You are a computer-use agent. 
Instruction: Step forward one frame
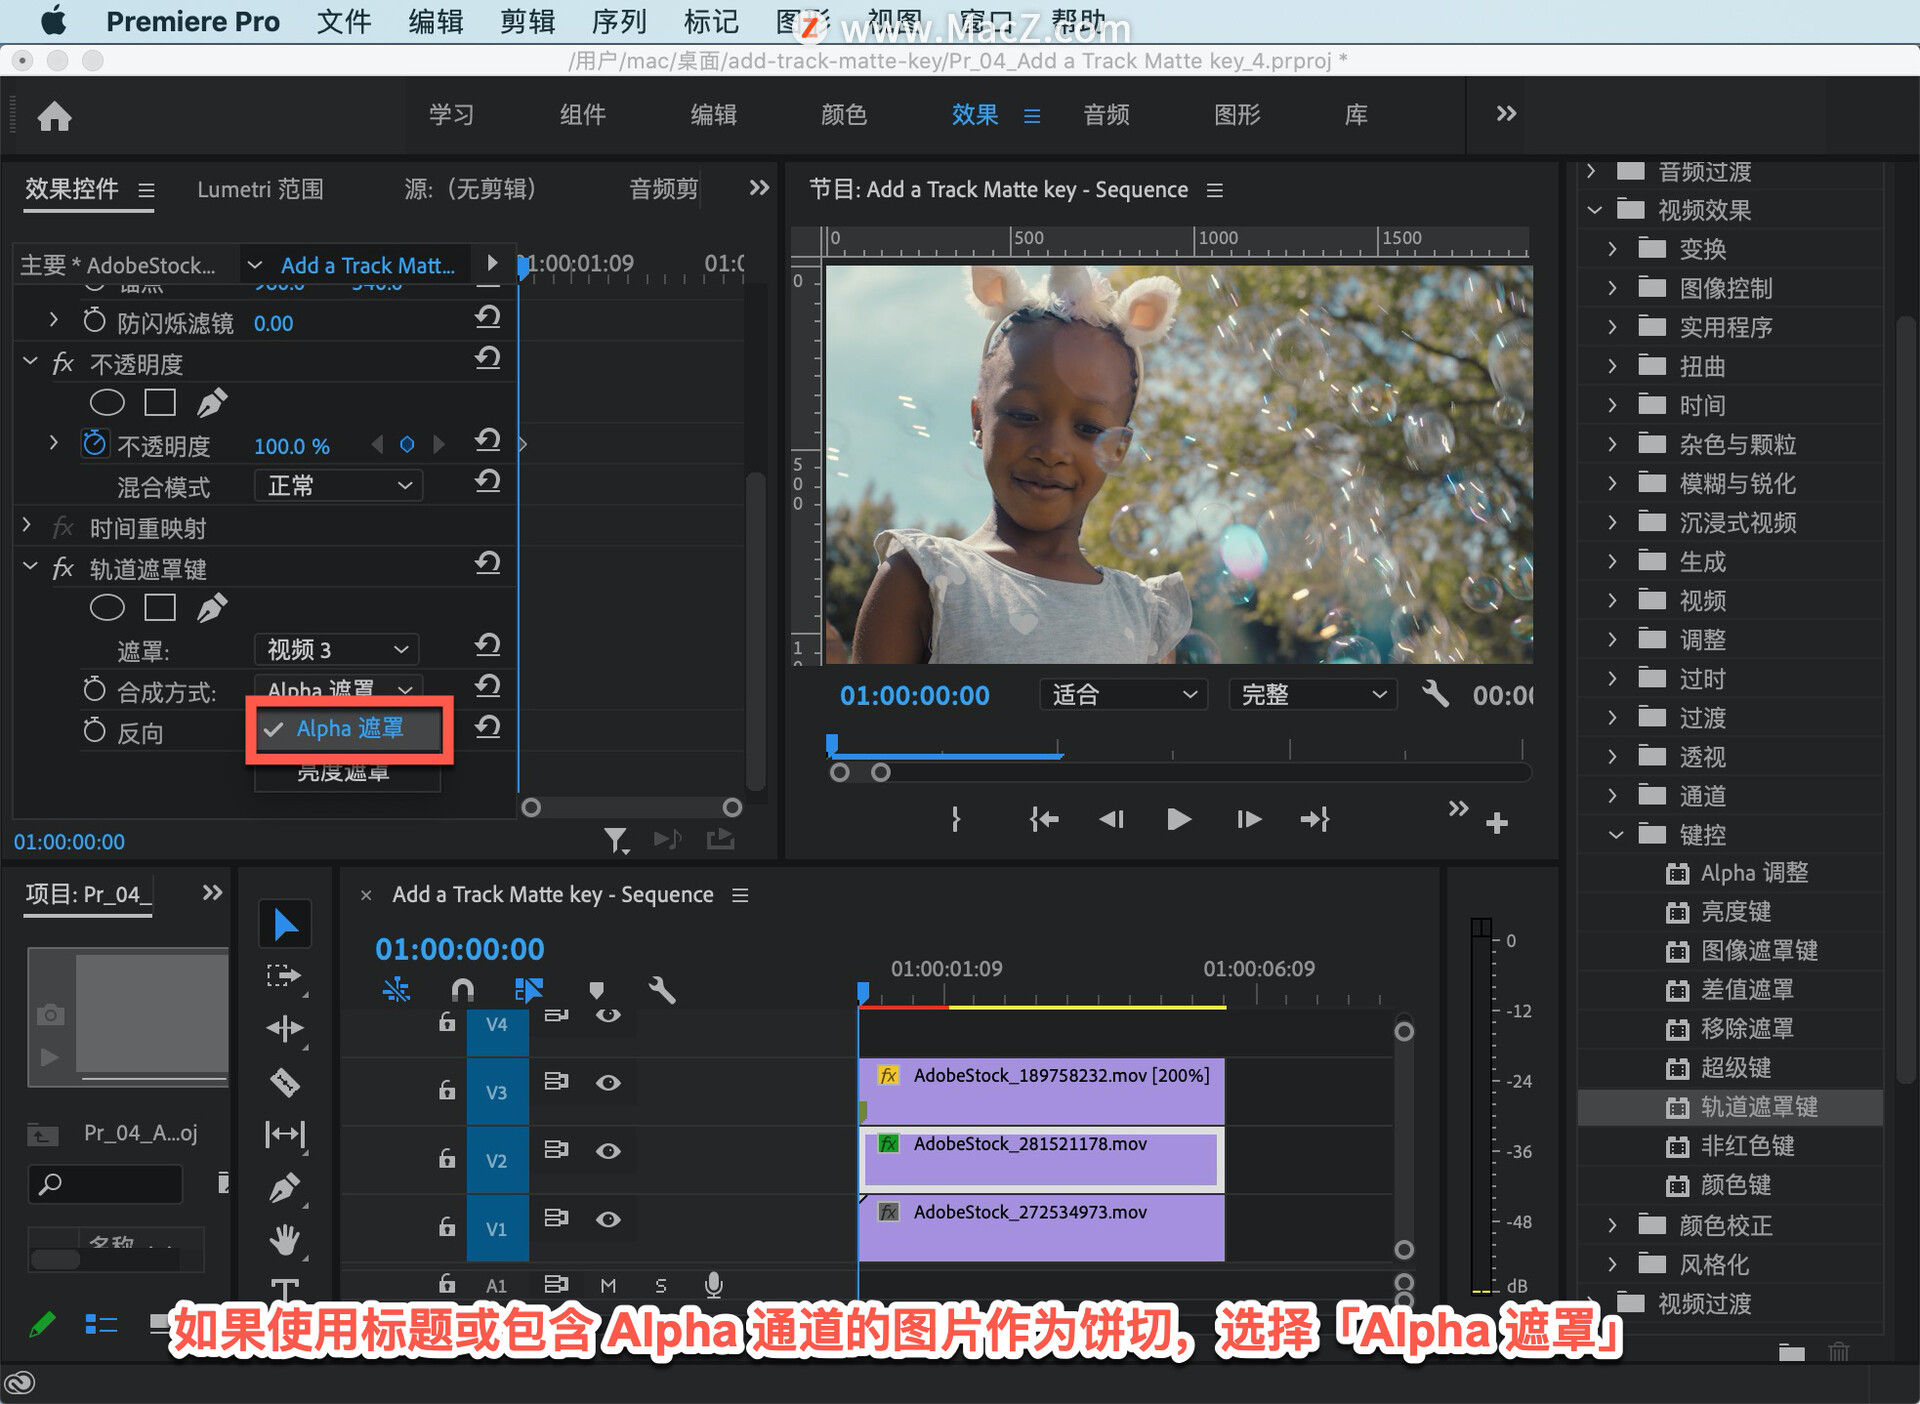[x=1249, y=820]
